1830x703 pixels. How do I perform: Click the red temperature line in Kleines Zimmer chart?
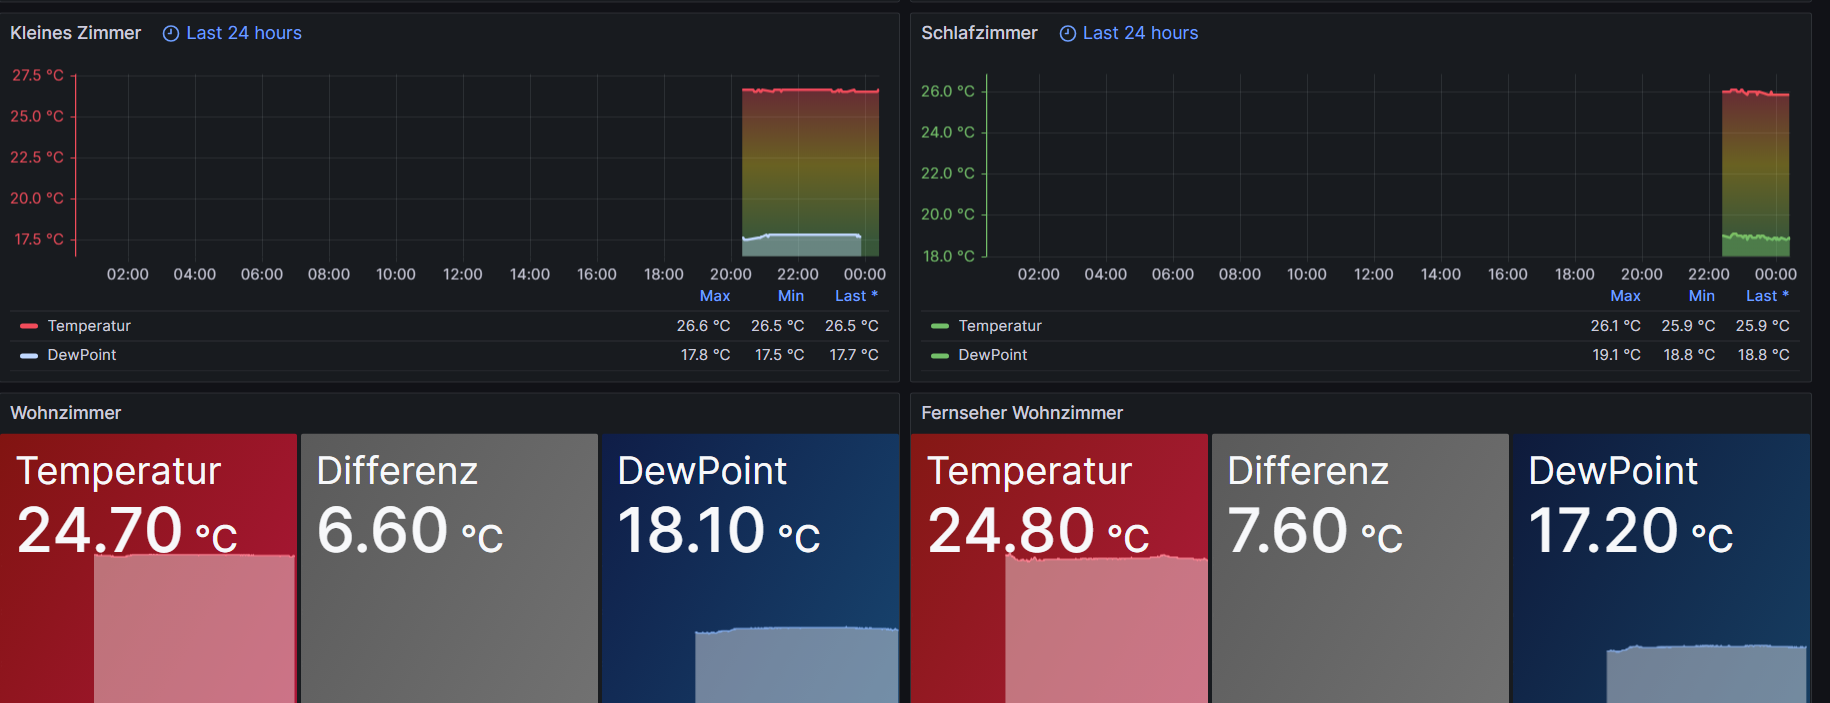click(x=810, y=90)
